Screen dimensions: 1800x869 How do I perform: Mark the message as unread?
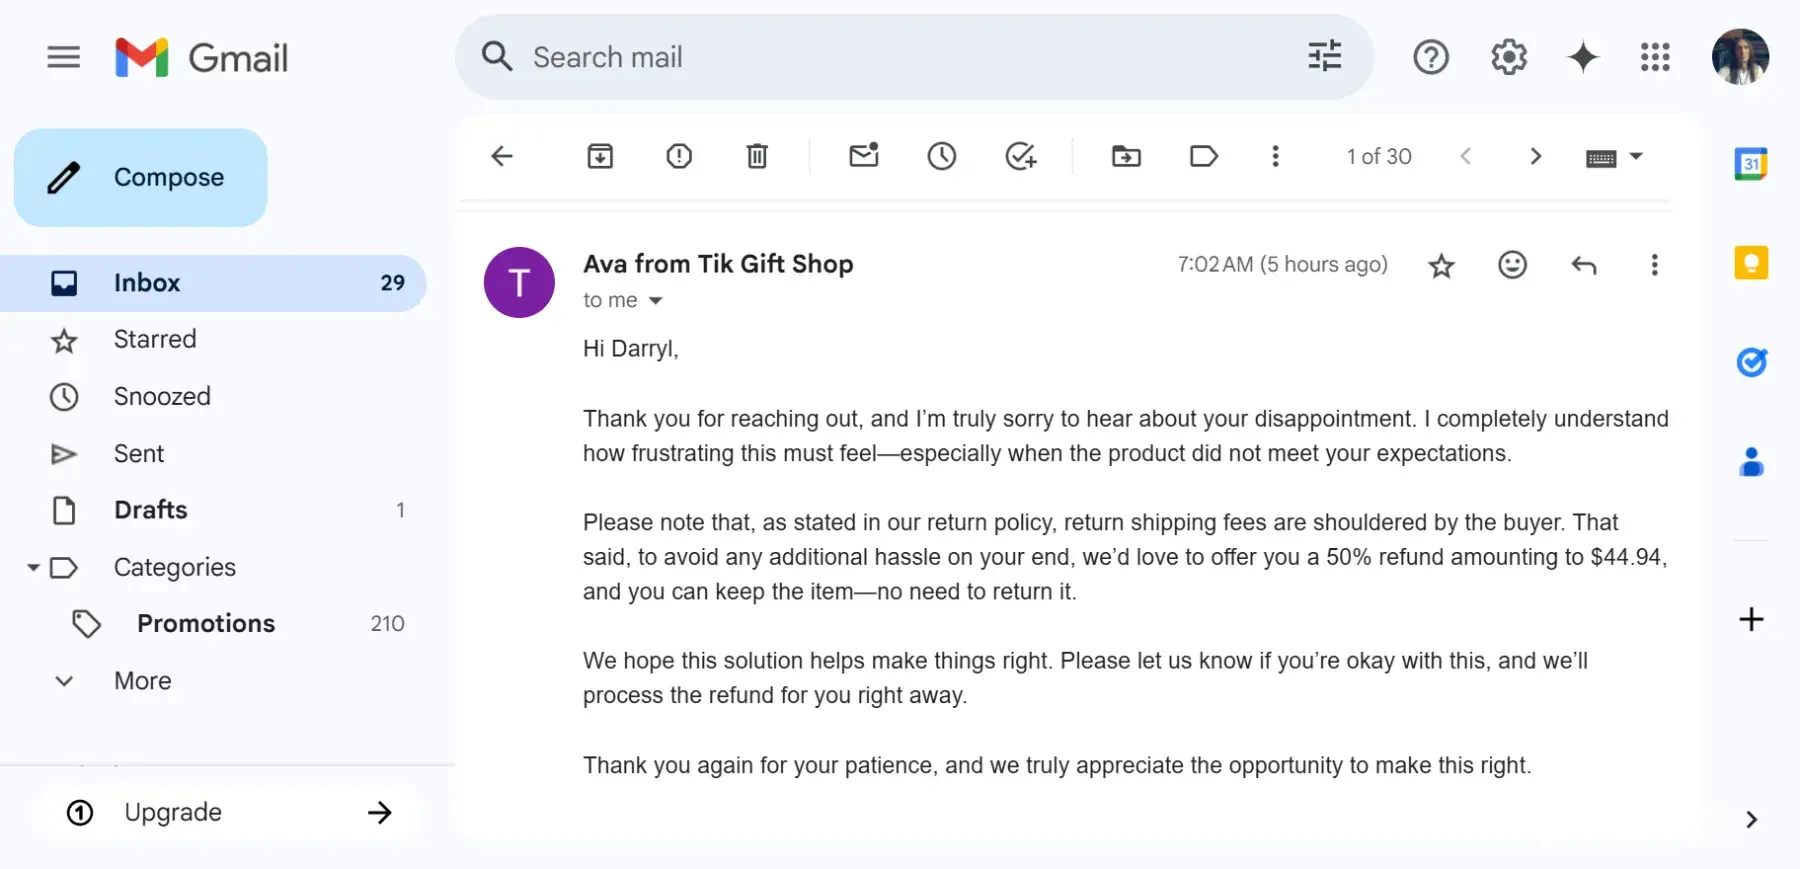coord(863,156)
